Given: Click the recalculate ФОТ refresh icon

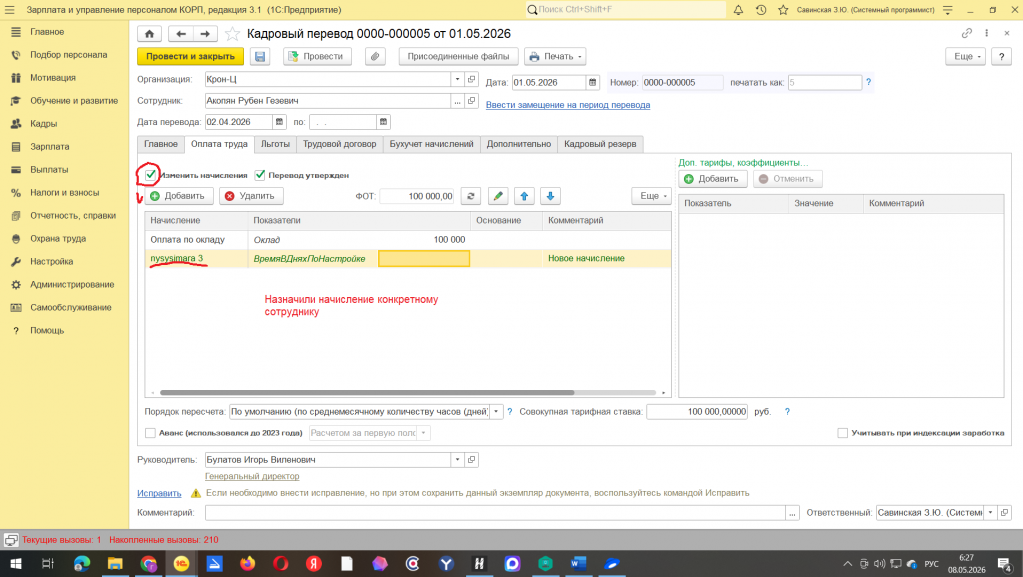Looking at the screenshot, I should 470,196.
